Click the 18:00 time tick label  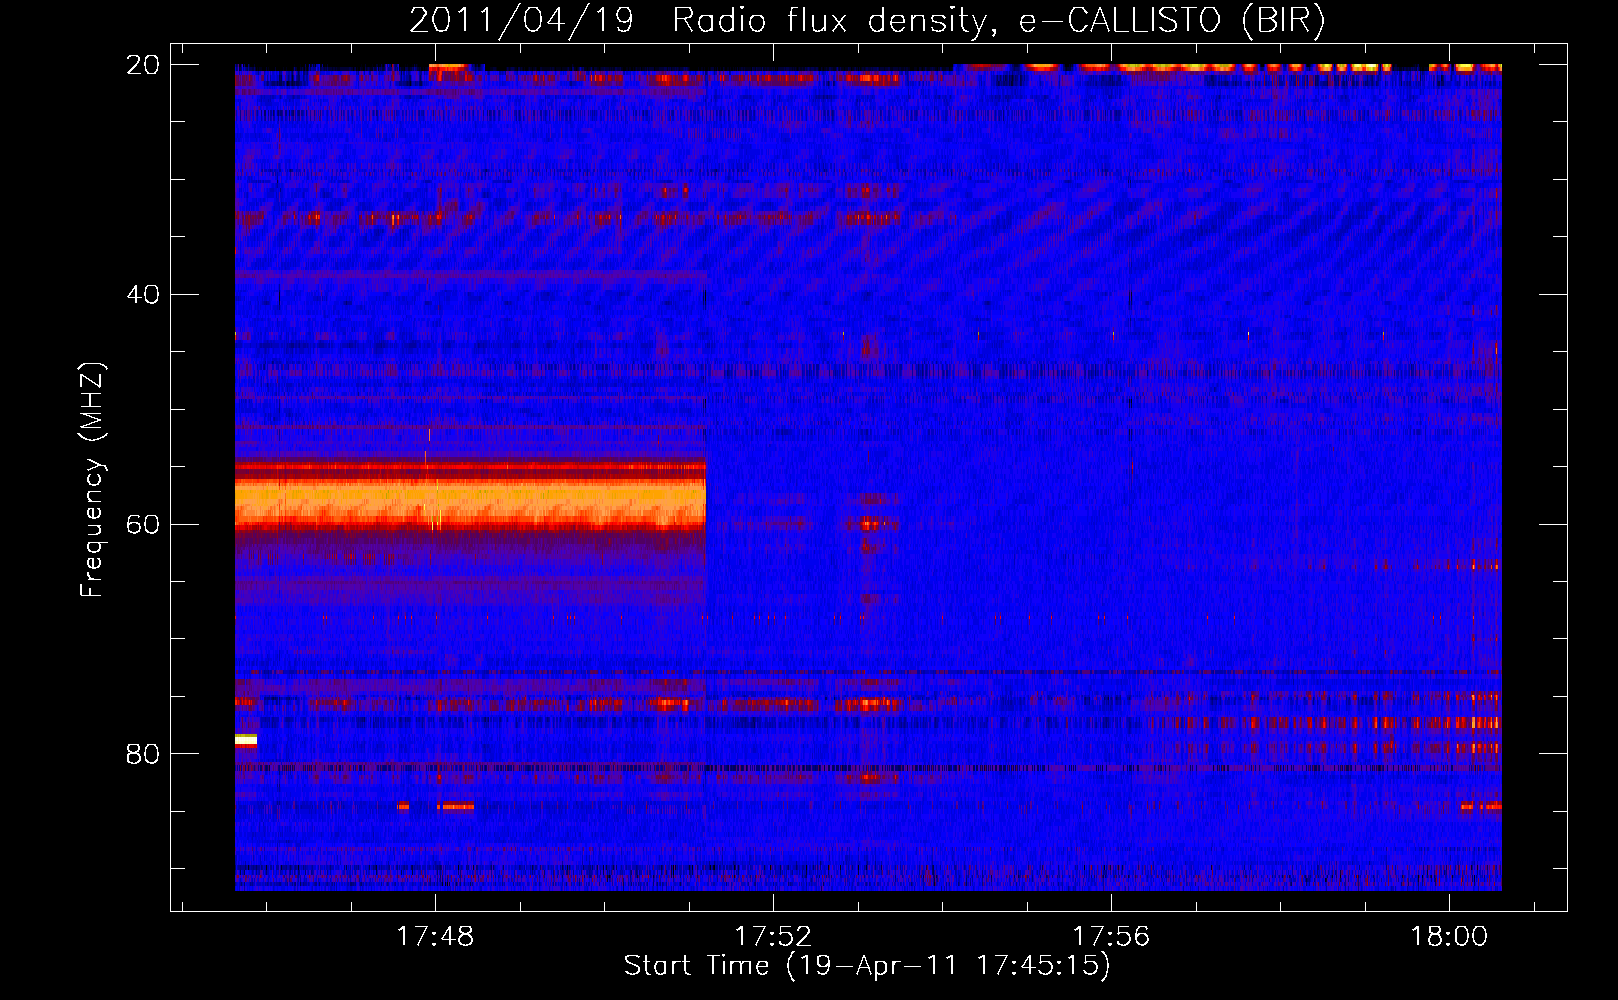[x=1449, y=937]
